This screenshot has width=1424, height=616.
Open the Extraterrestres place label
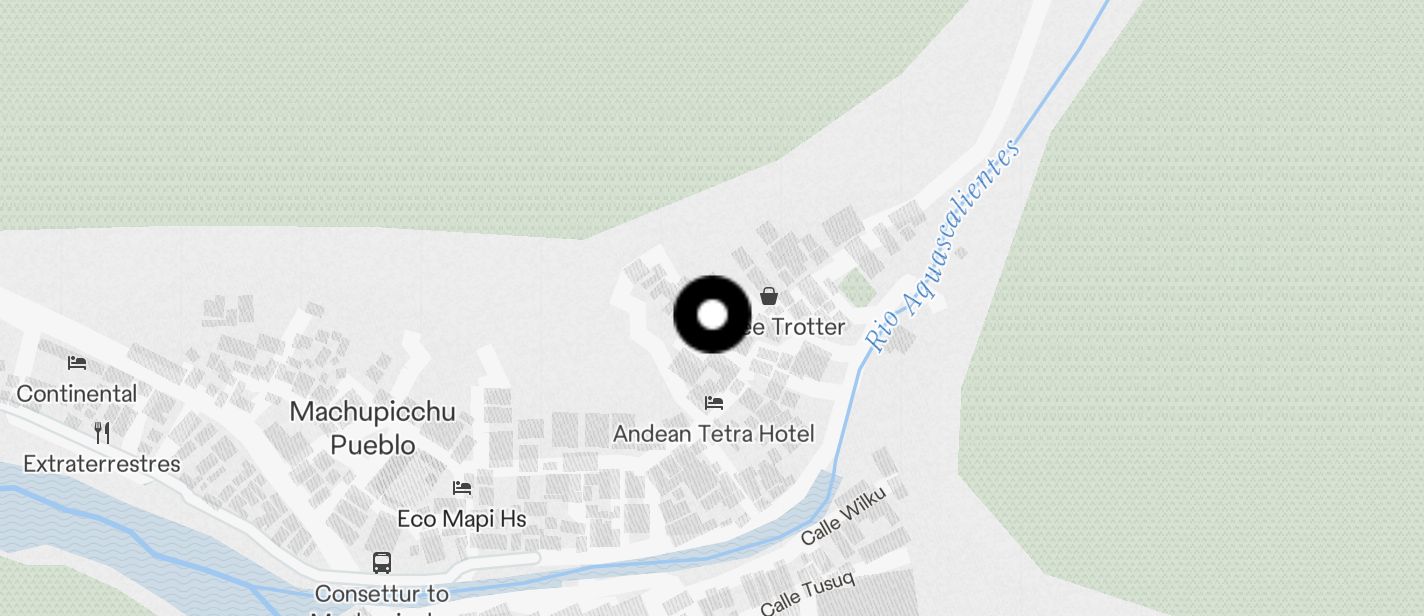point(102,464)
